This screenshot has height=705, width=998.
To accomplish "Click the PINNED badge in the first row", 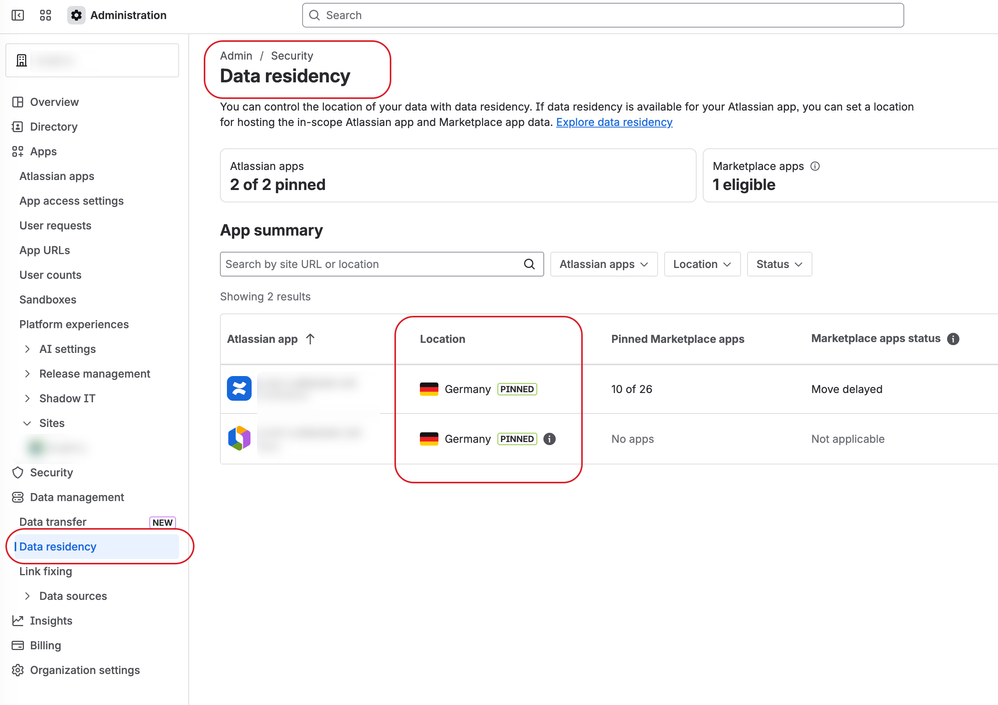I will pos(517,389).
